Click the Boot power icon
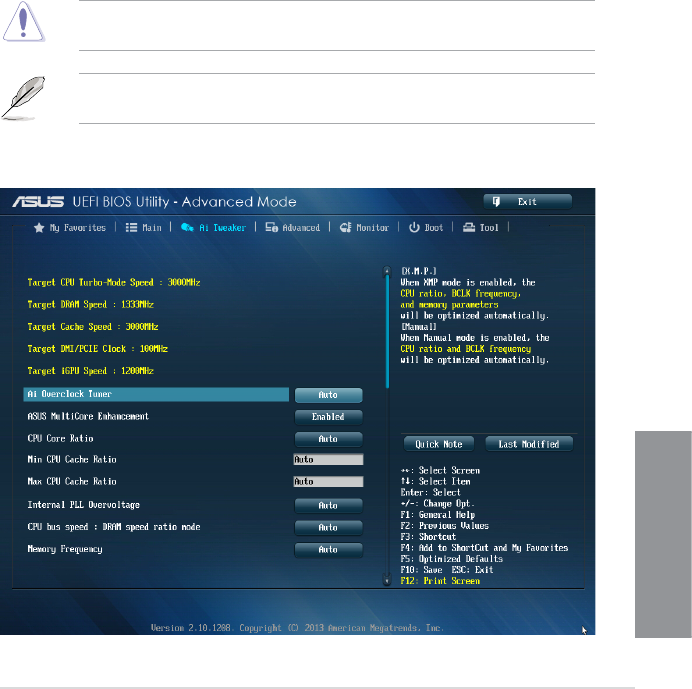The height and width of the screenshot is (689, 692). click(x=414, y=228)
